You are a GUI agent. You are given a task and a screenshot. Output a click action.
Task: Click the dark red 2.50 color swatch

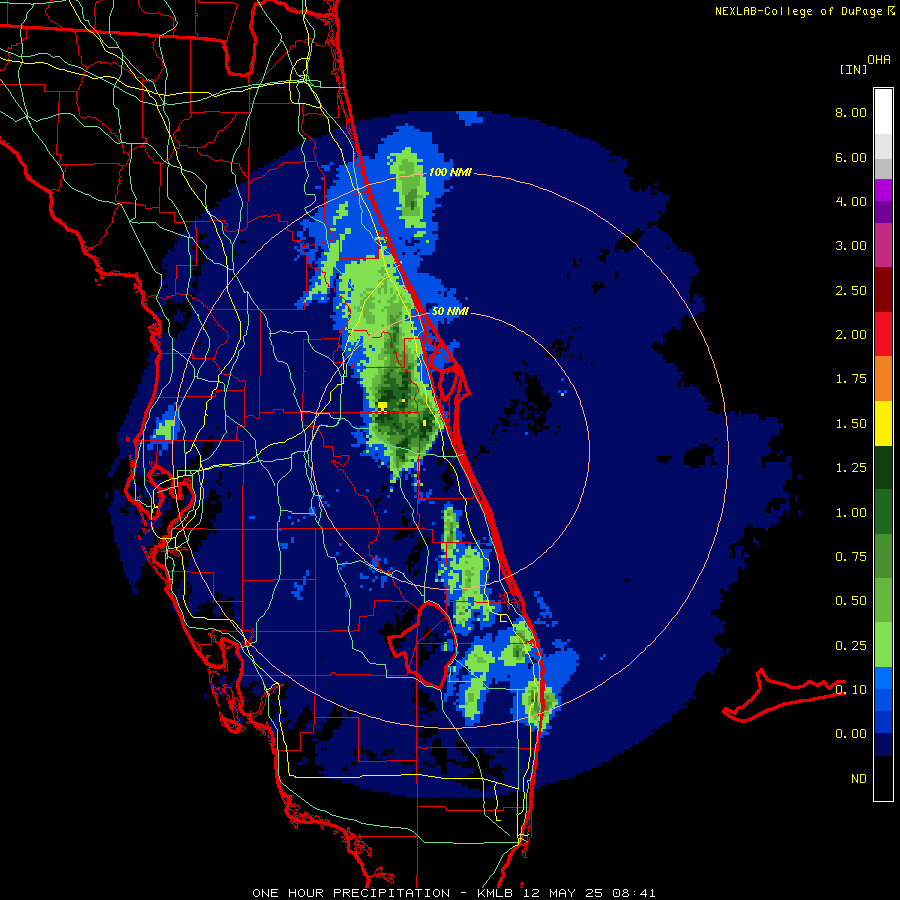(883, 290)
